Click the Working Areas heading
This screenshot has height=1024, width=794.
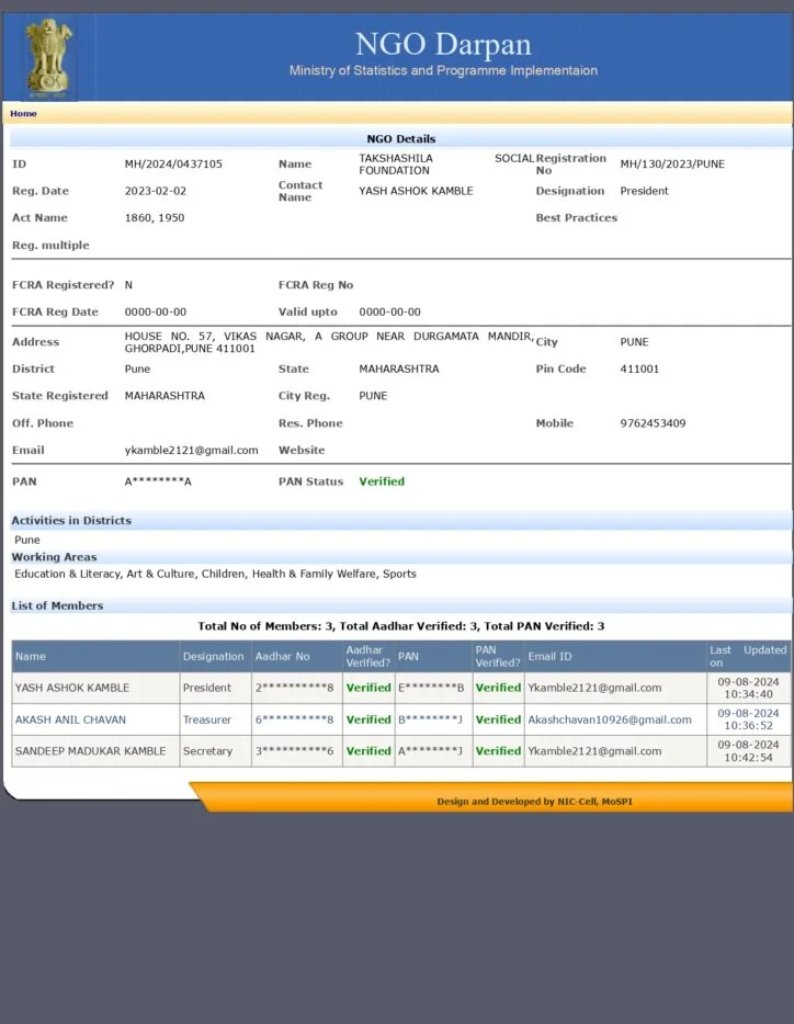click(54, 557)
